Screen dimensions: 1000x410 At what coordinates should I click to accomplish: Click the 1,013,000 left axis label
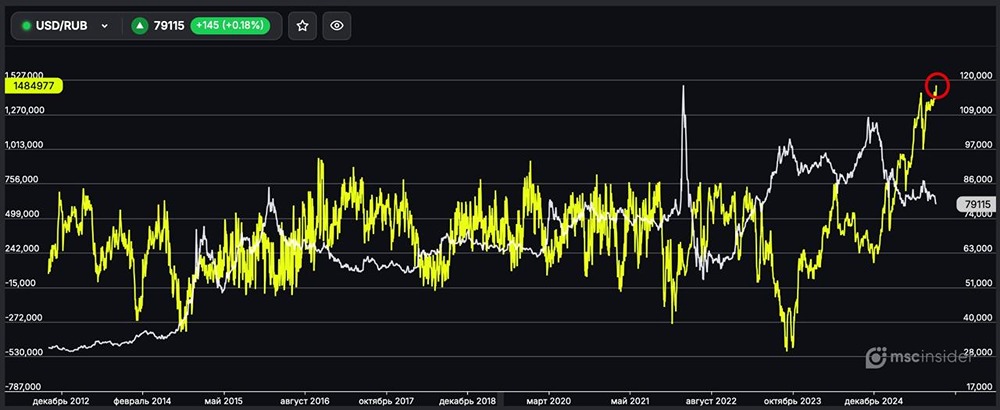tap(25, 145)
